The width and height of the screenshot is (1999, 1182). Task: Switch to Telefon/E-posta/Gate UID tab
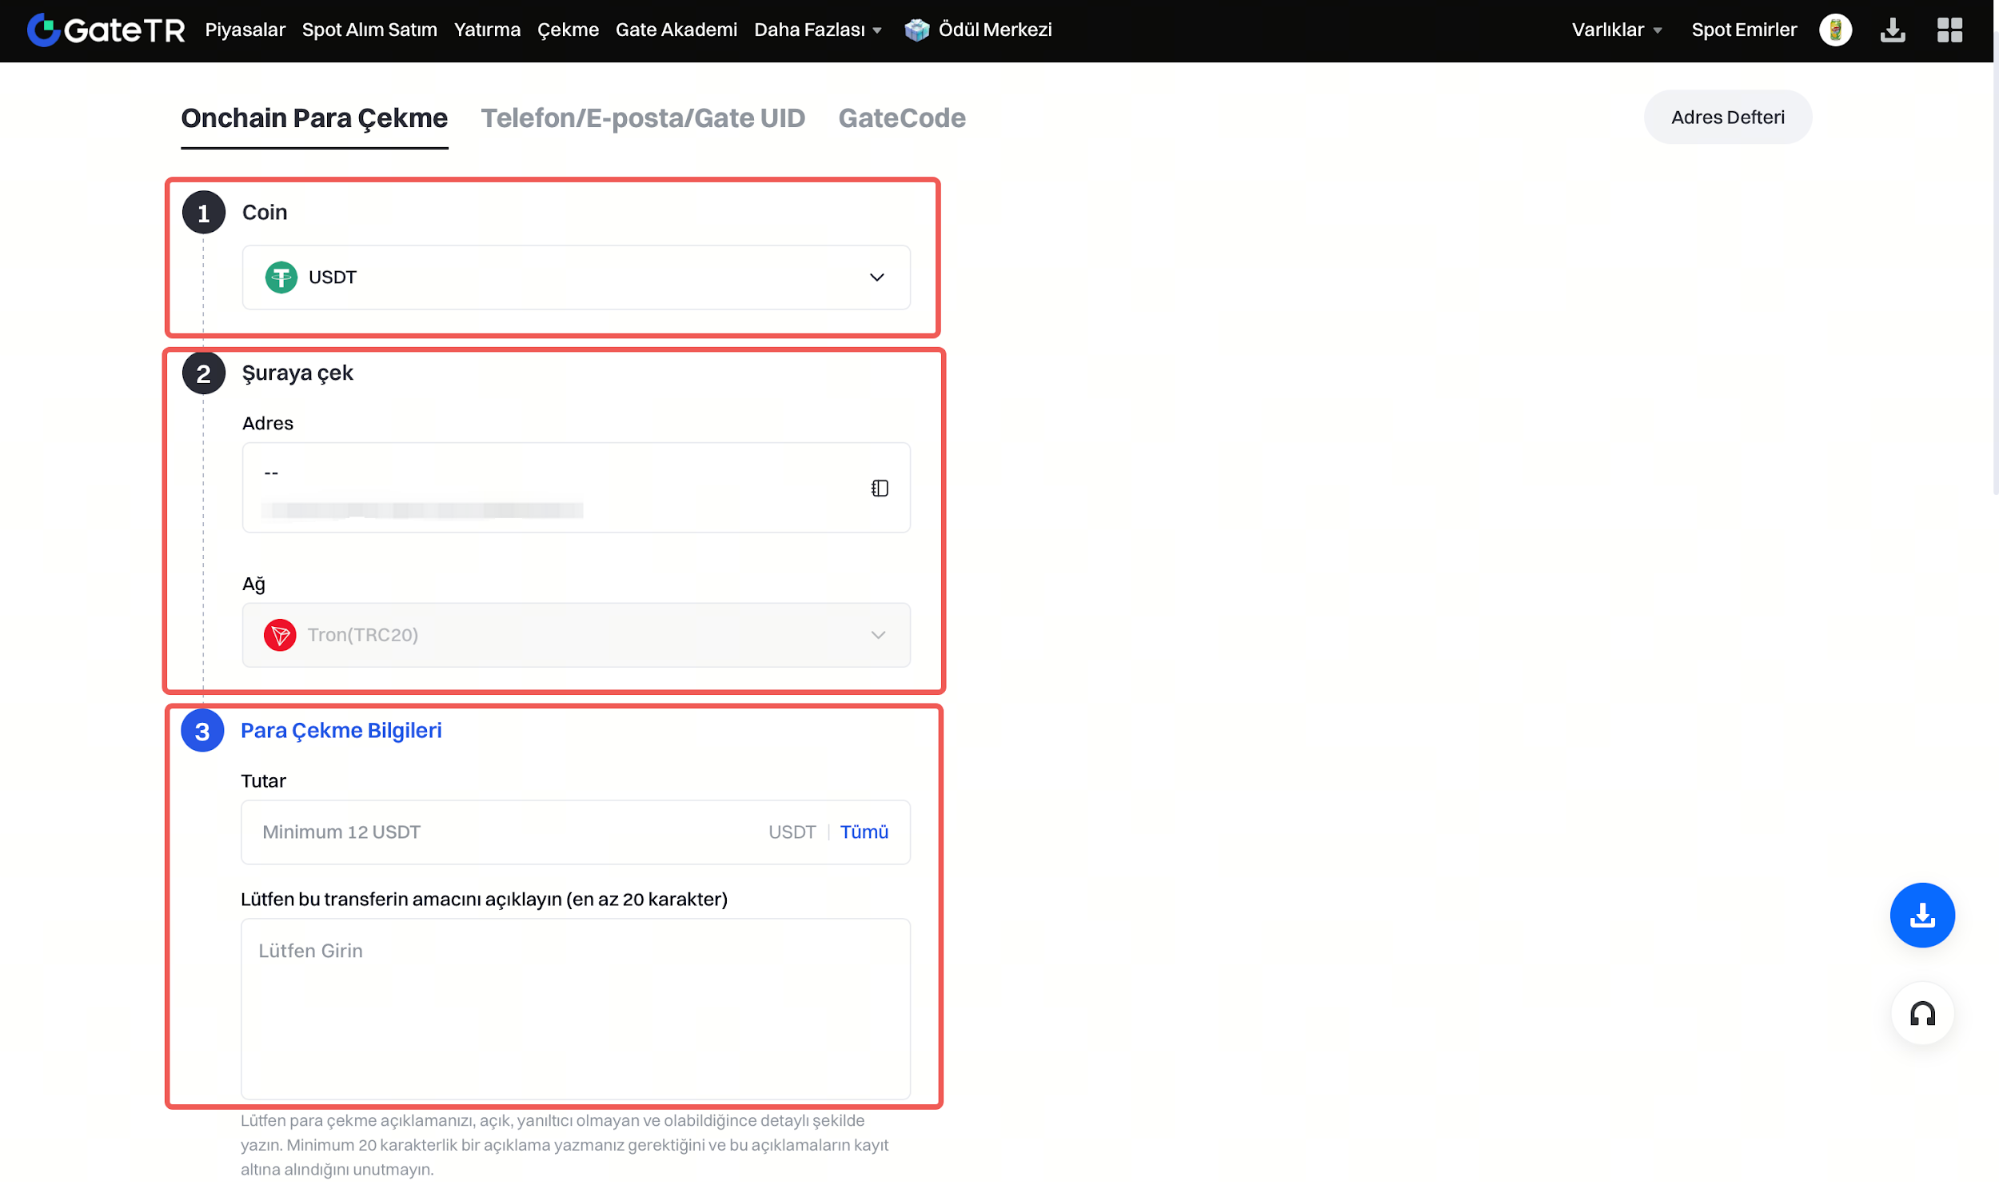642,118
